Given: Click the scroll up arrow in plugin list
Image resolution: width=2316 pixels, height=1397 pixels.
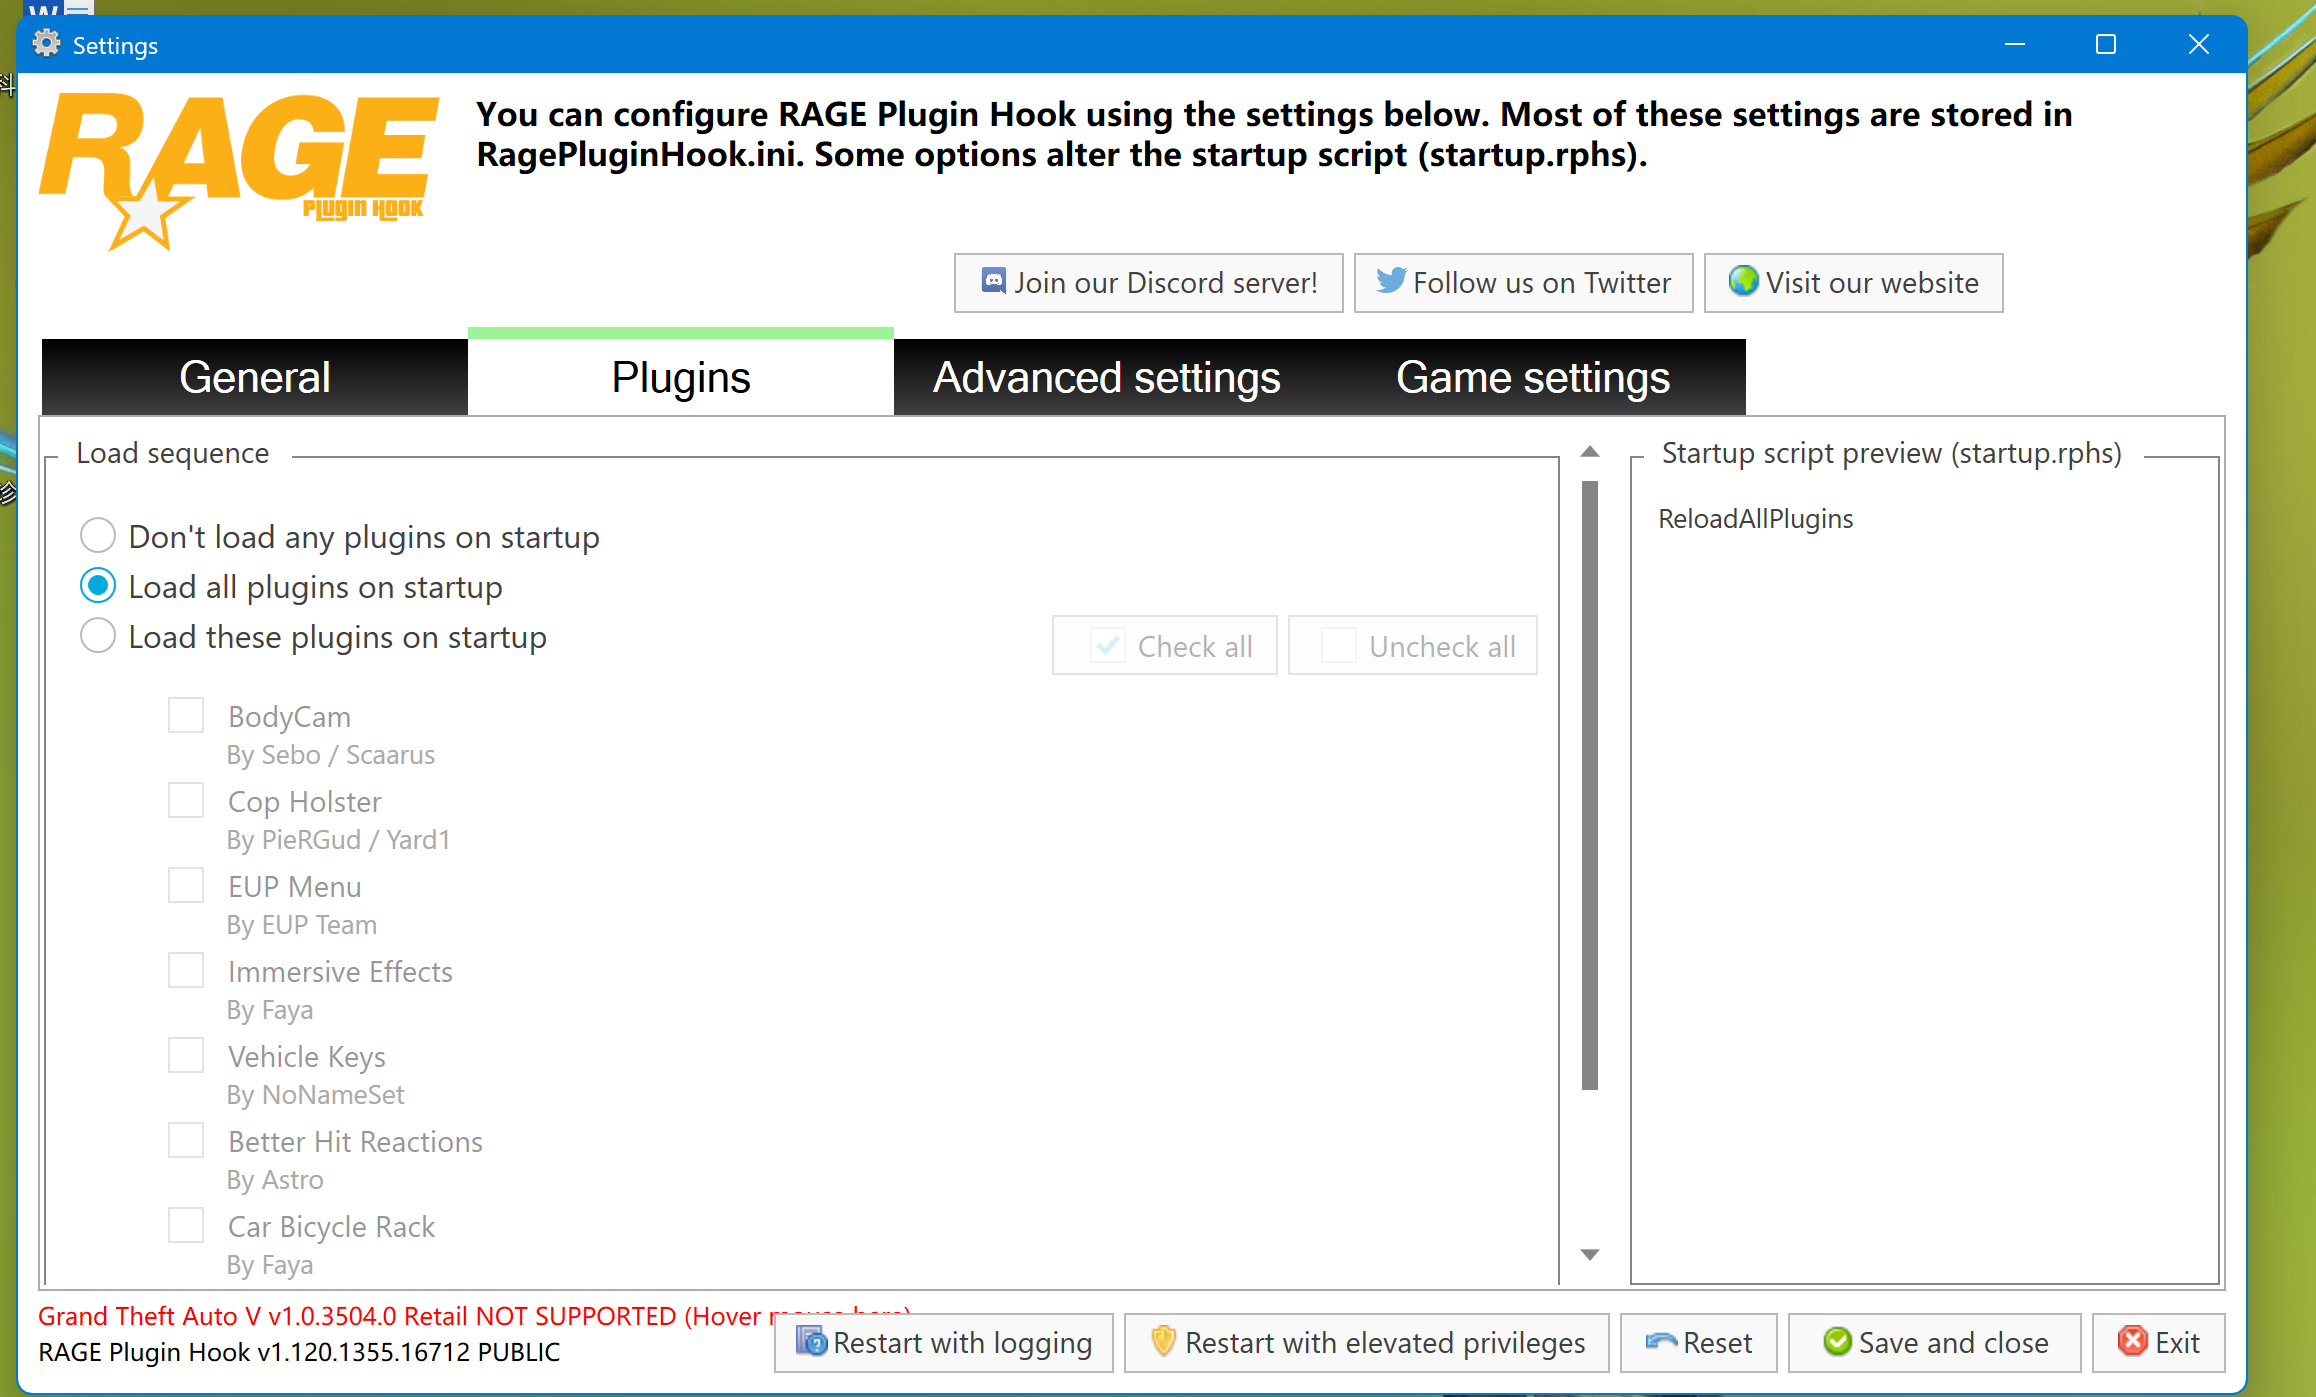Looking at the screenshot, I should pos(1590,452).
